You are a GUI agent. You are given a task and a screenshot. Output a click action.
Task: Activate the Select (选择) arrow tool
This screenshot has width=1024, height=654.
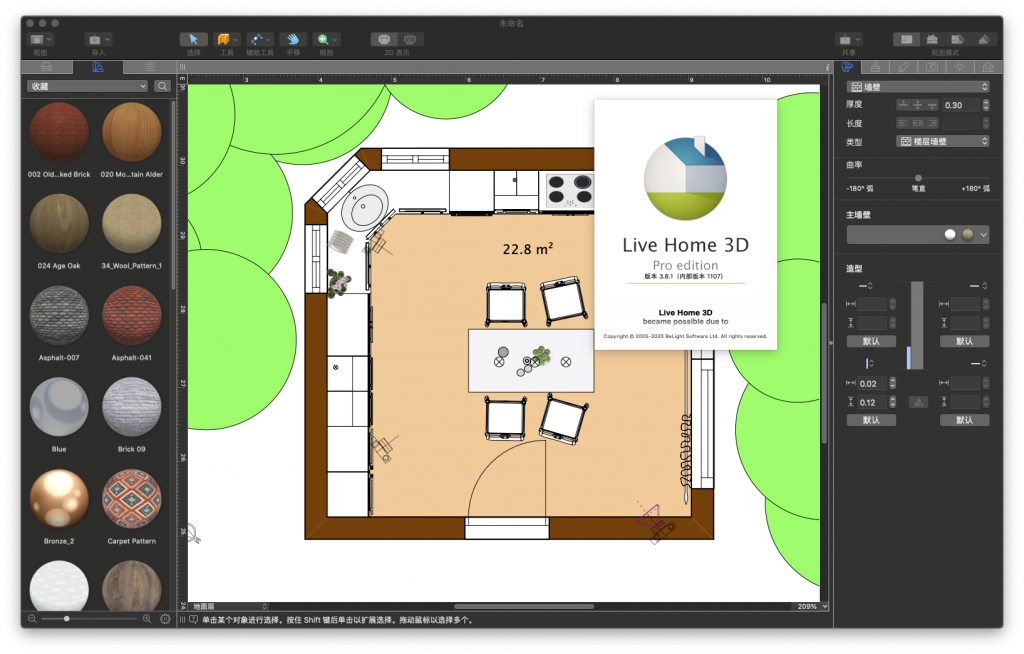(193, 39)
